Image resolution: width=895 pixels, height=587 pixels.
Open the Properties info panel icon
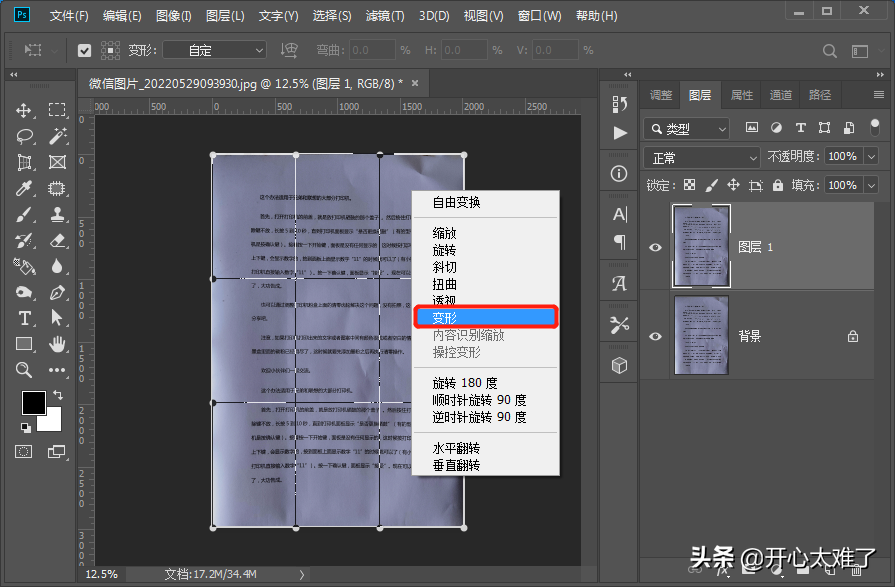pyautogui.click(x=619, y=174)
